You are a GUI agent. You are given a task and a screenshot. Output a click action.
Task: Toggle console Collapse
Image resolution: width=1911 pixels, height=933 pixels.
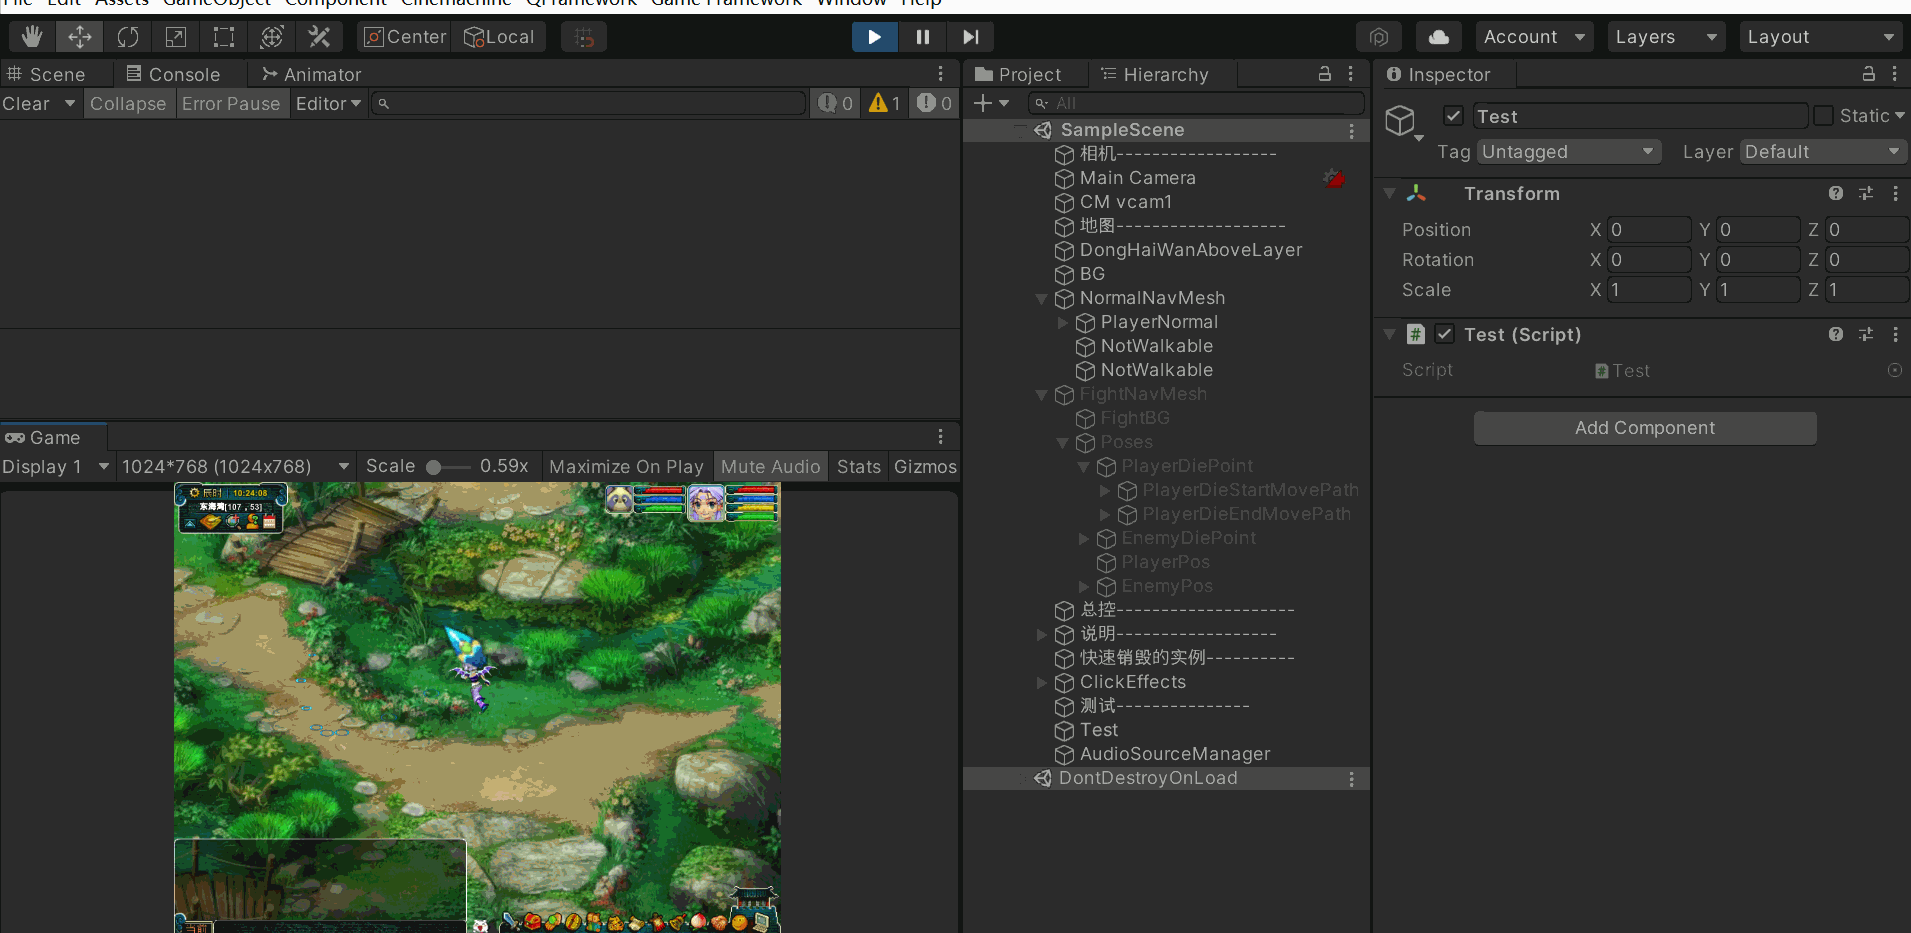(128, 104)
